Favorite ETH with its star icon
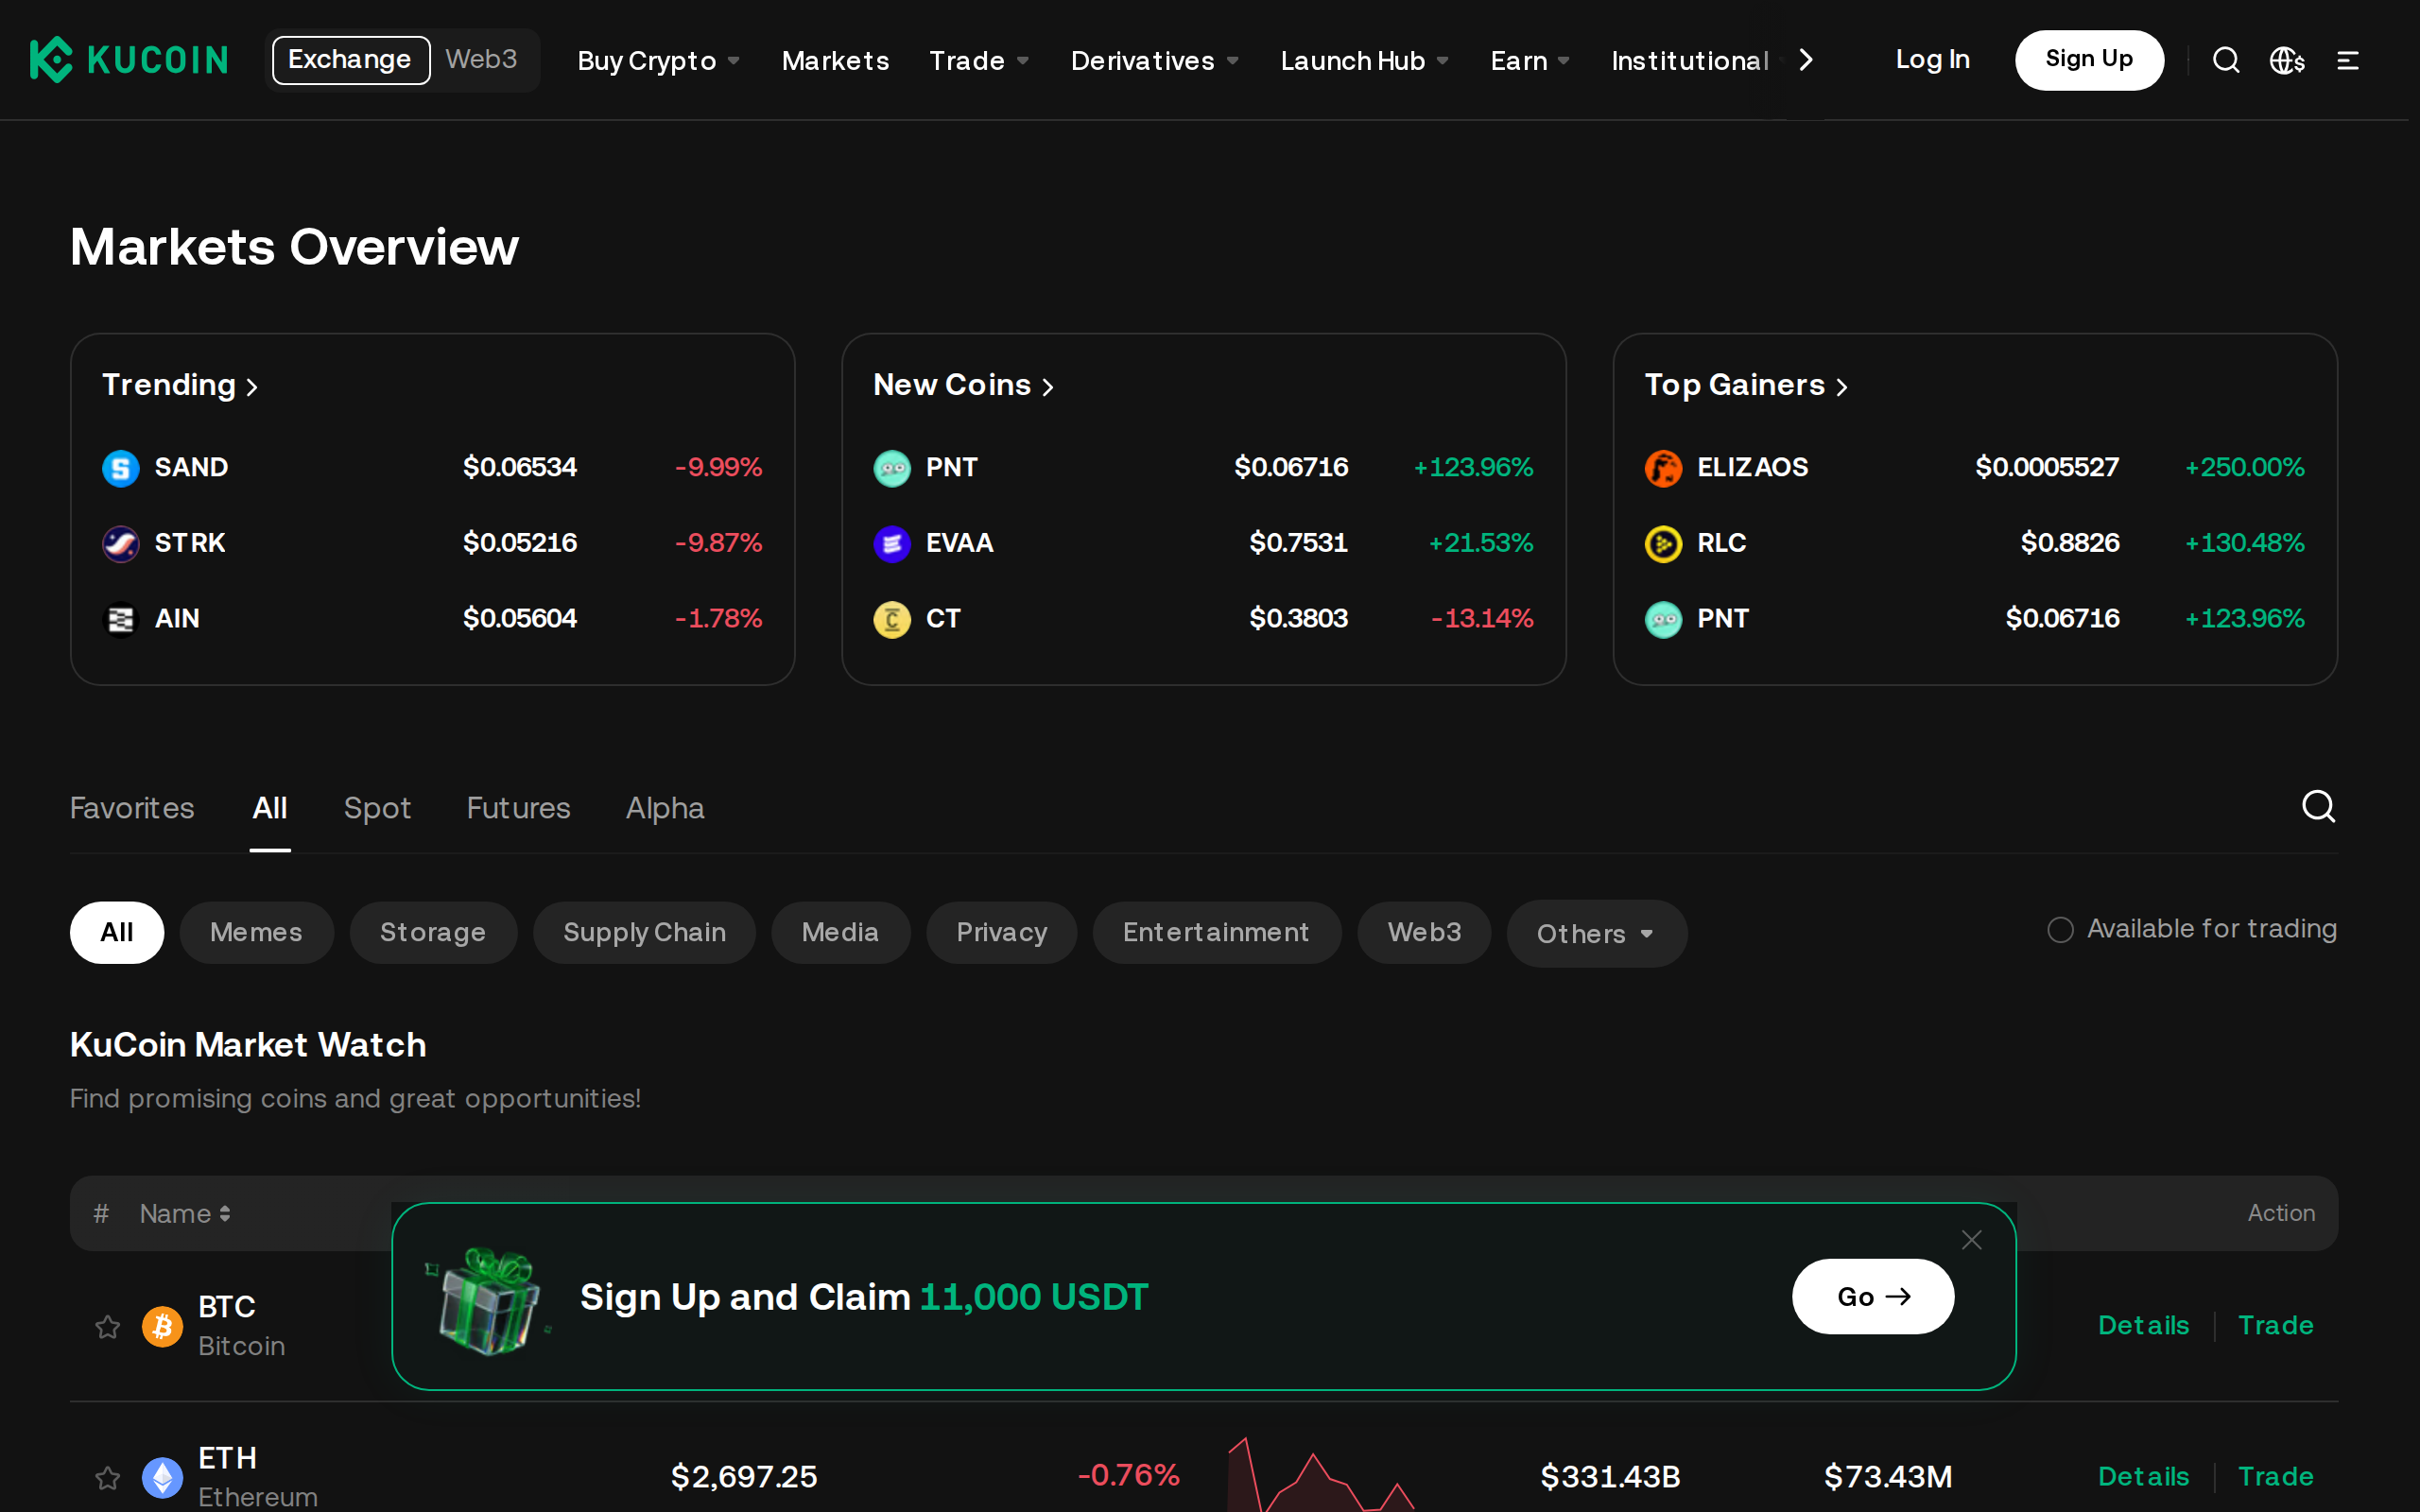The height and width of the screenshot is (1512, 2420). 107,1477
